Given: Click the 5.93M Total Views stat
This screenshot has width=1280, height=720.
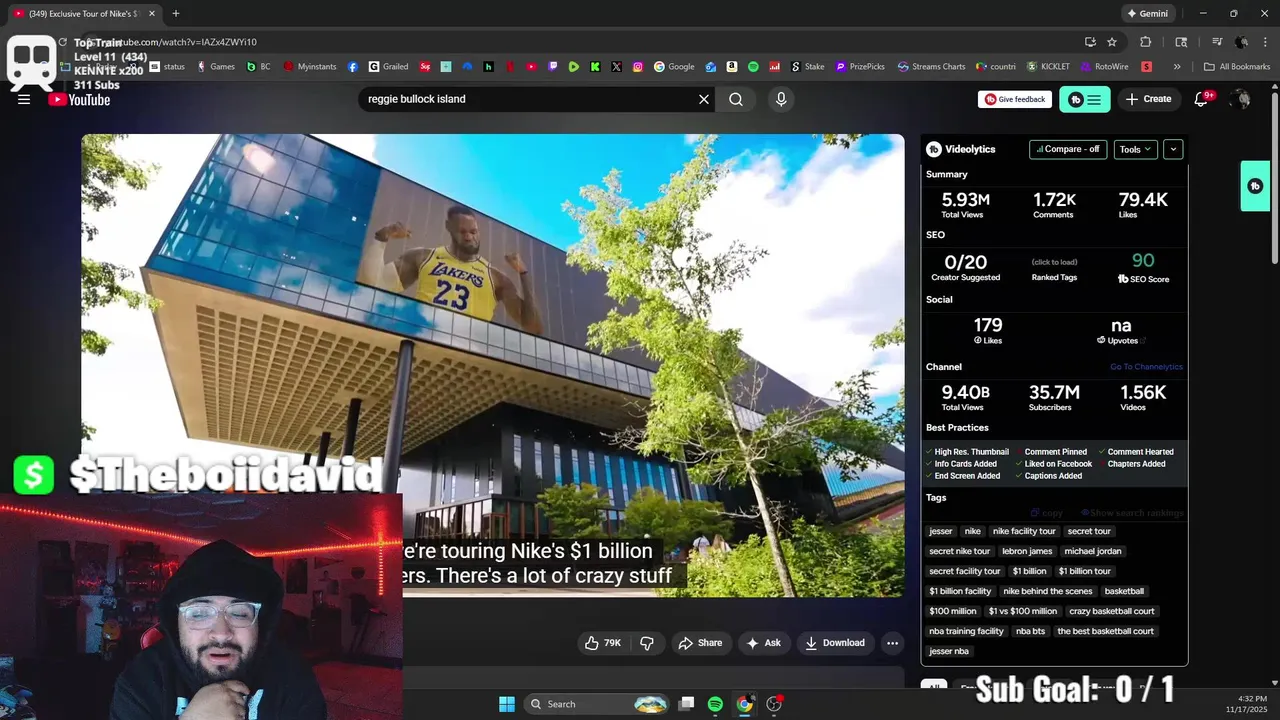Looking at the screenshot, I should [x=963, y=205].
